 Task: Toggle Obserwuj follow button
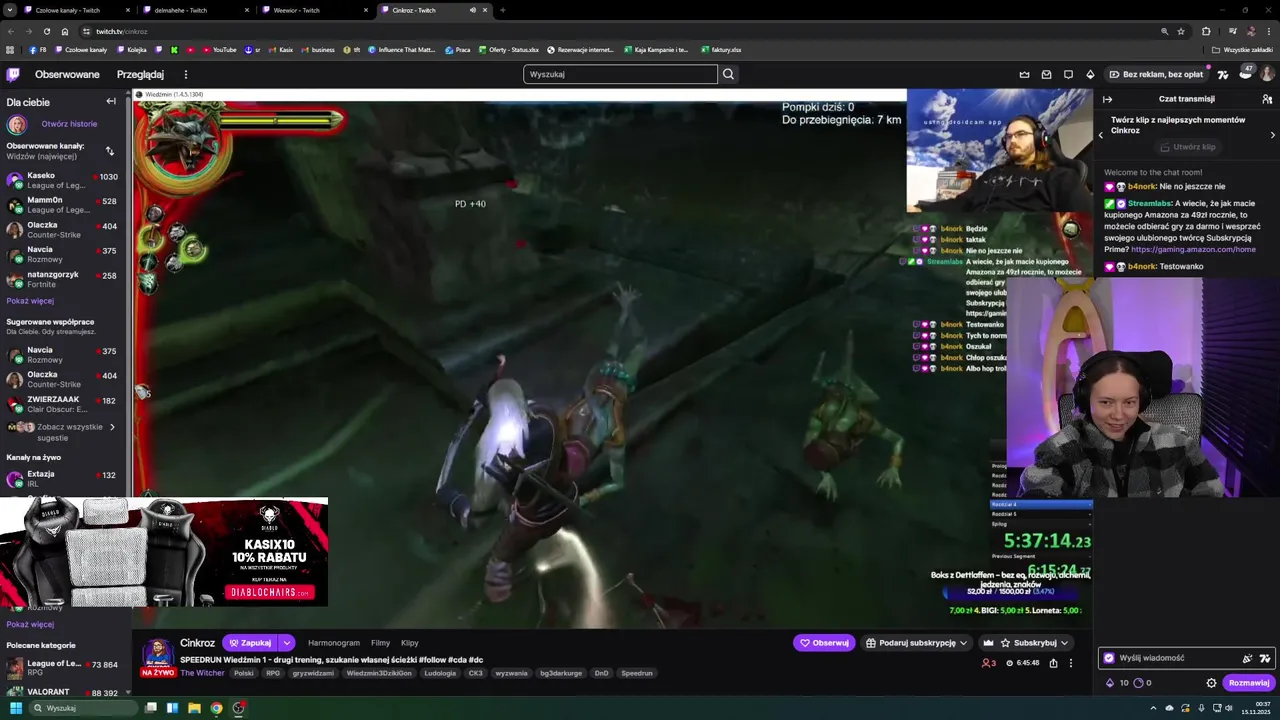pos(825,643)
